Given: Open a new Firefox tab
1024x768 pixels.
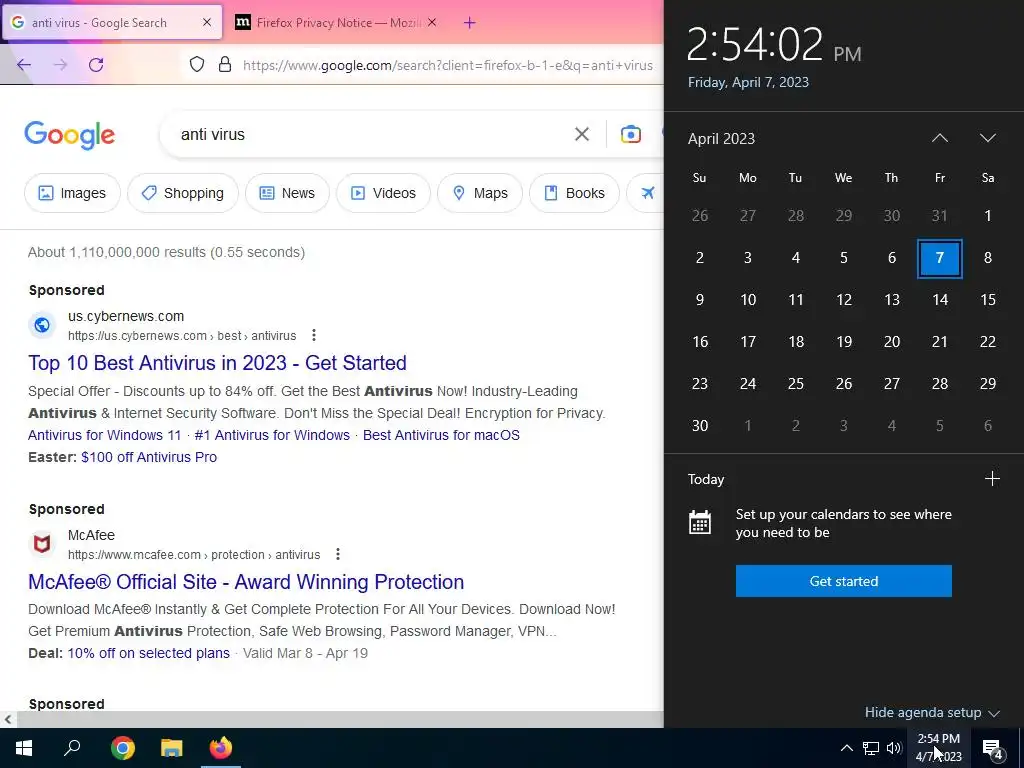Looking at the screenshot, I should point(469,23).
